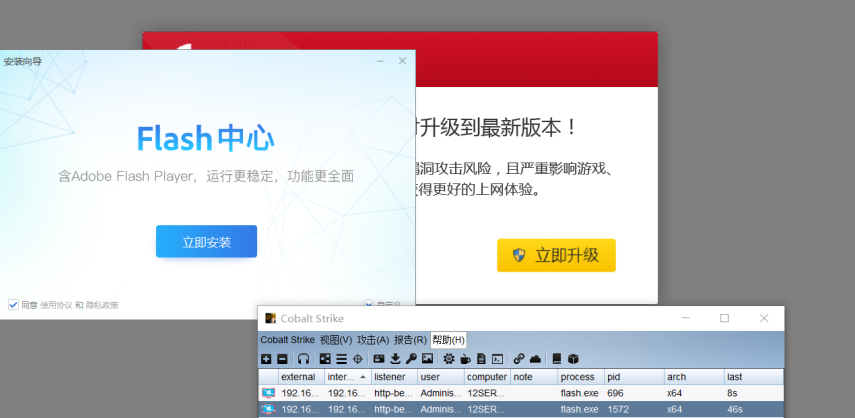The height and width of the screenshot is (418, 855).
Task: Sort by the last column header
Action: click(x=754, y=377)
